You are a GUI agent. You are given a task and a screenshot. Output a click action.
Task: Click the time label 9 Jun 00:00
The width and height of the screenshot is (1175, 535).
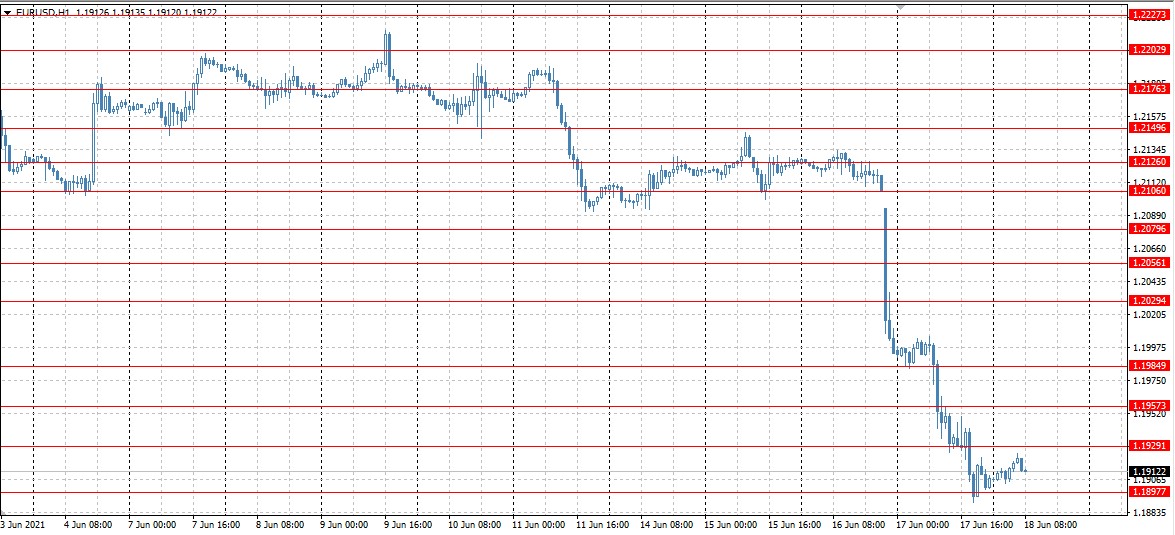(x=344, y=525)
